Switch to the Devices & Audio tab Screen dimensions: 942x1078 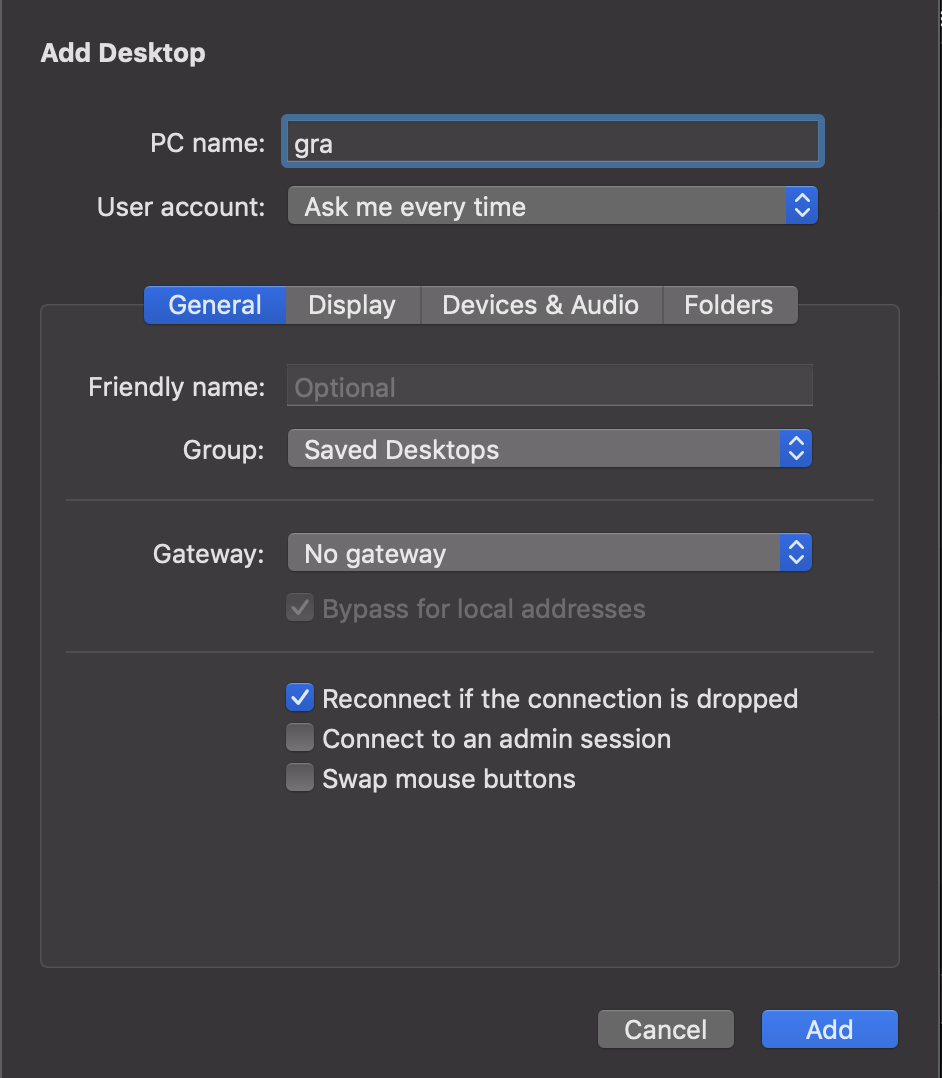[541, 305]
